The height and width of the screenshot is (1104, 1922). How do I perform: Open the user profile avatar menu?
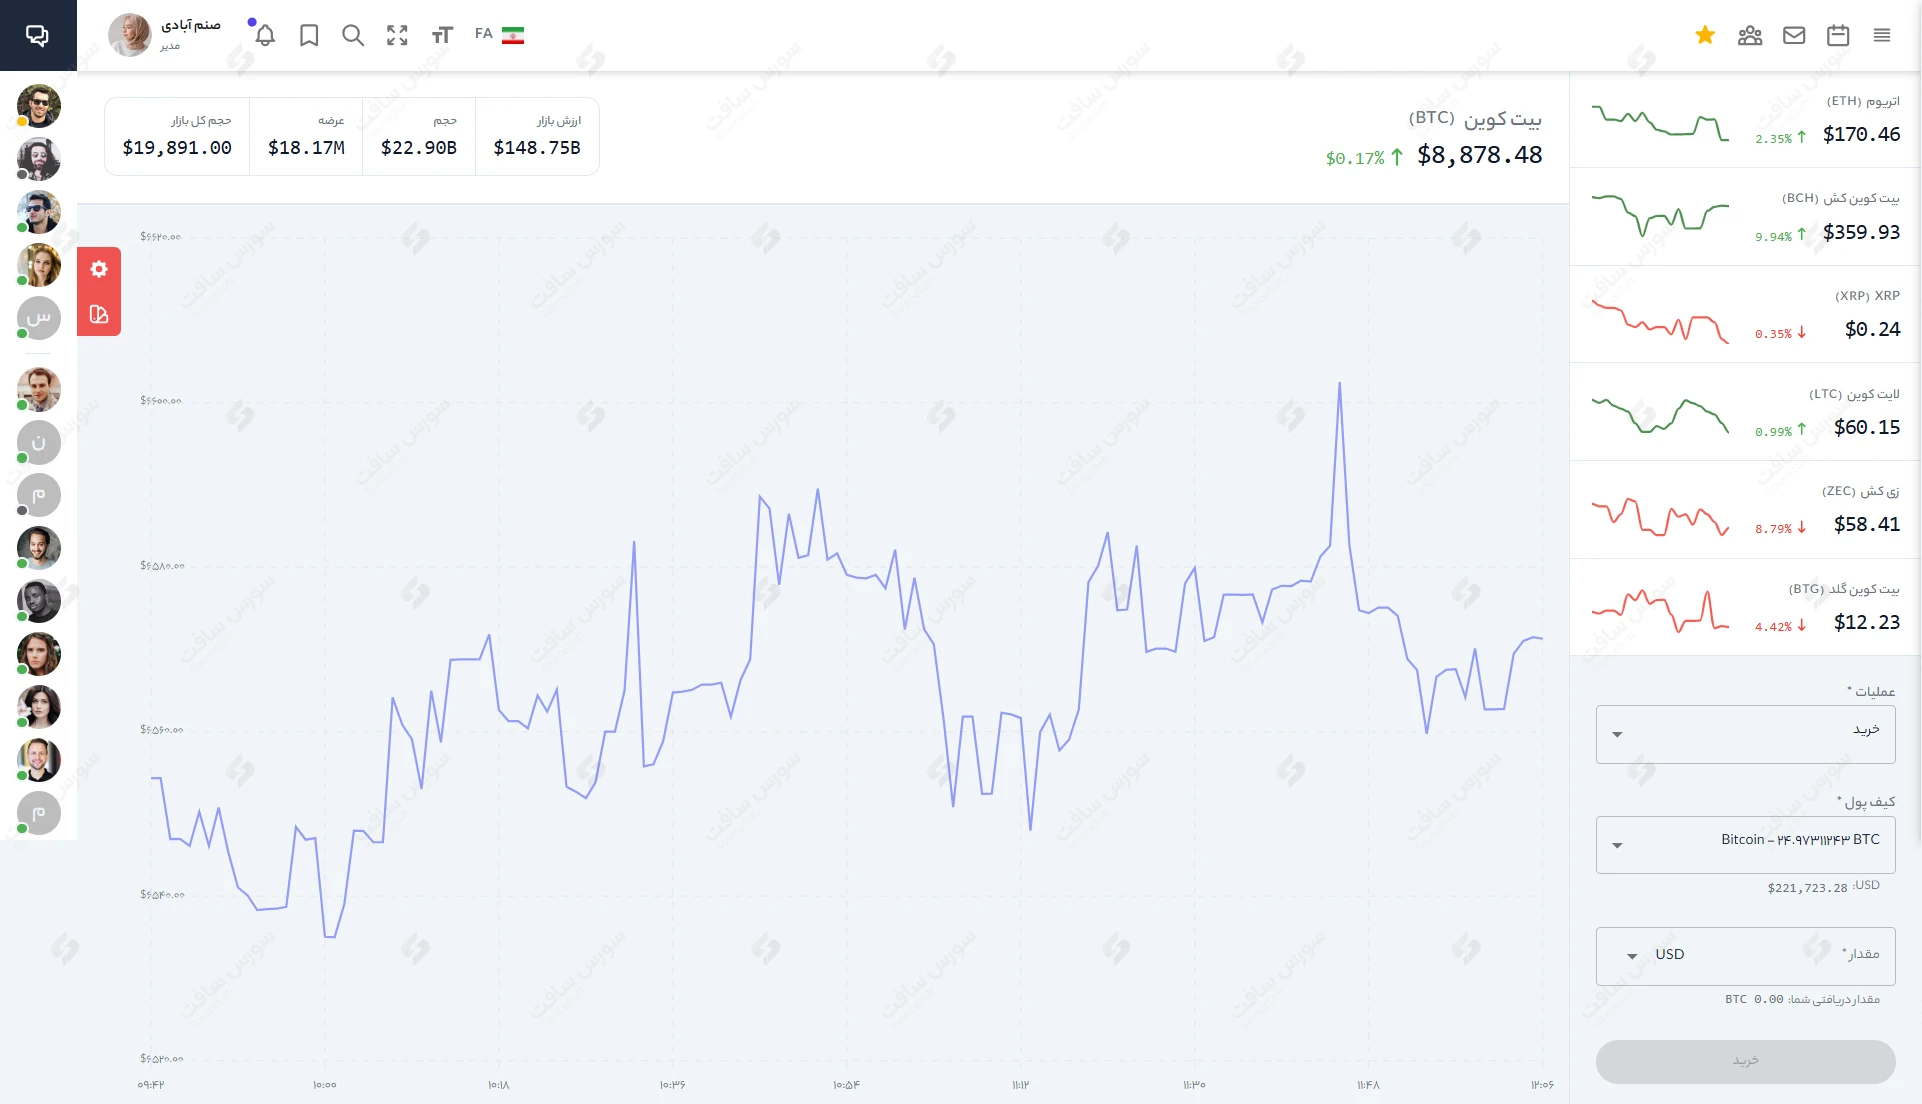(130, 35)
